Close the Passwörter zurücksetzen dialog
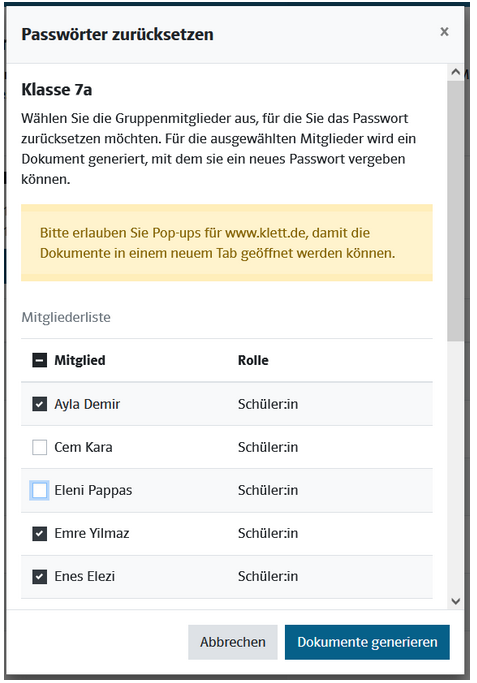 click(x=444, y=32)
